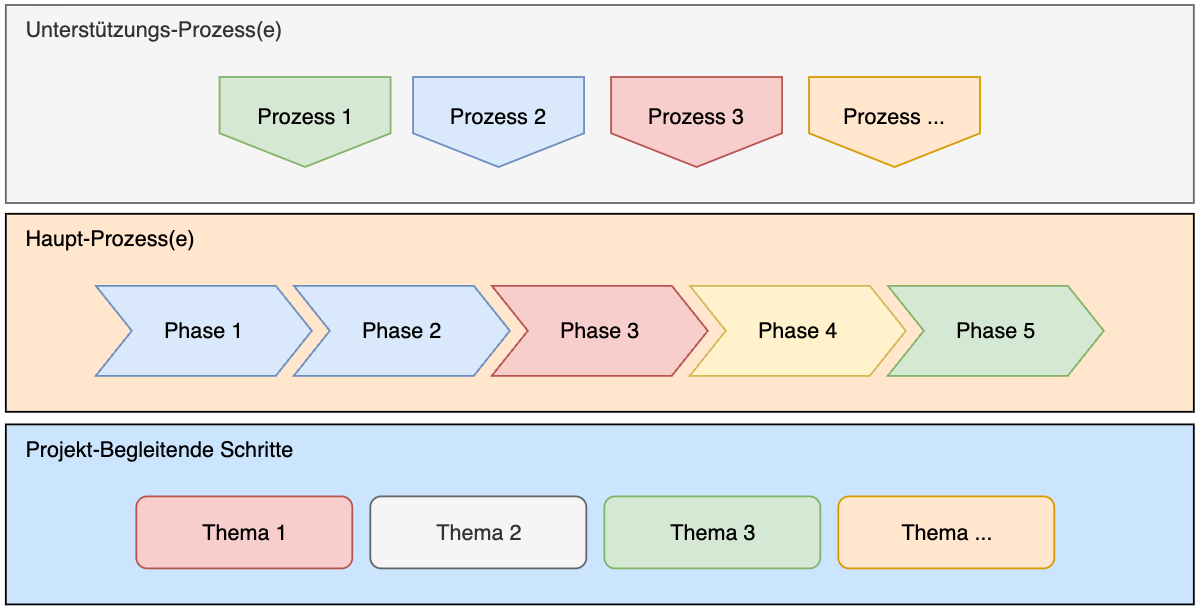Select the gray Thema 2 box
The height and width of the screenshot is (612, 1200).
coord(478,533)
